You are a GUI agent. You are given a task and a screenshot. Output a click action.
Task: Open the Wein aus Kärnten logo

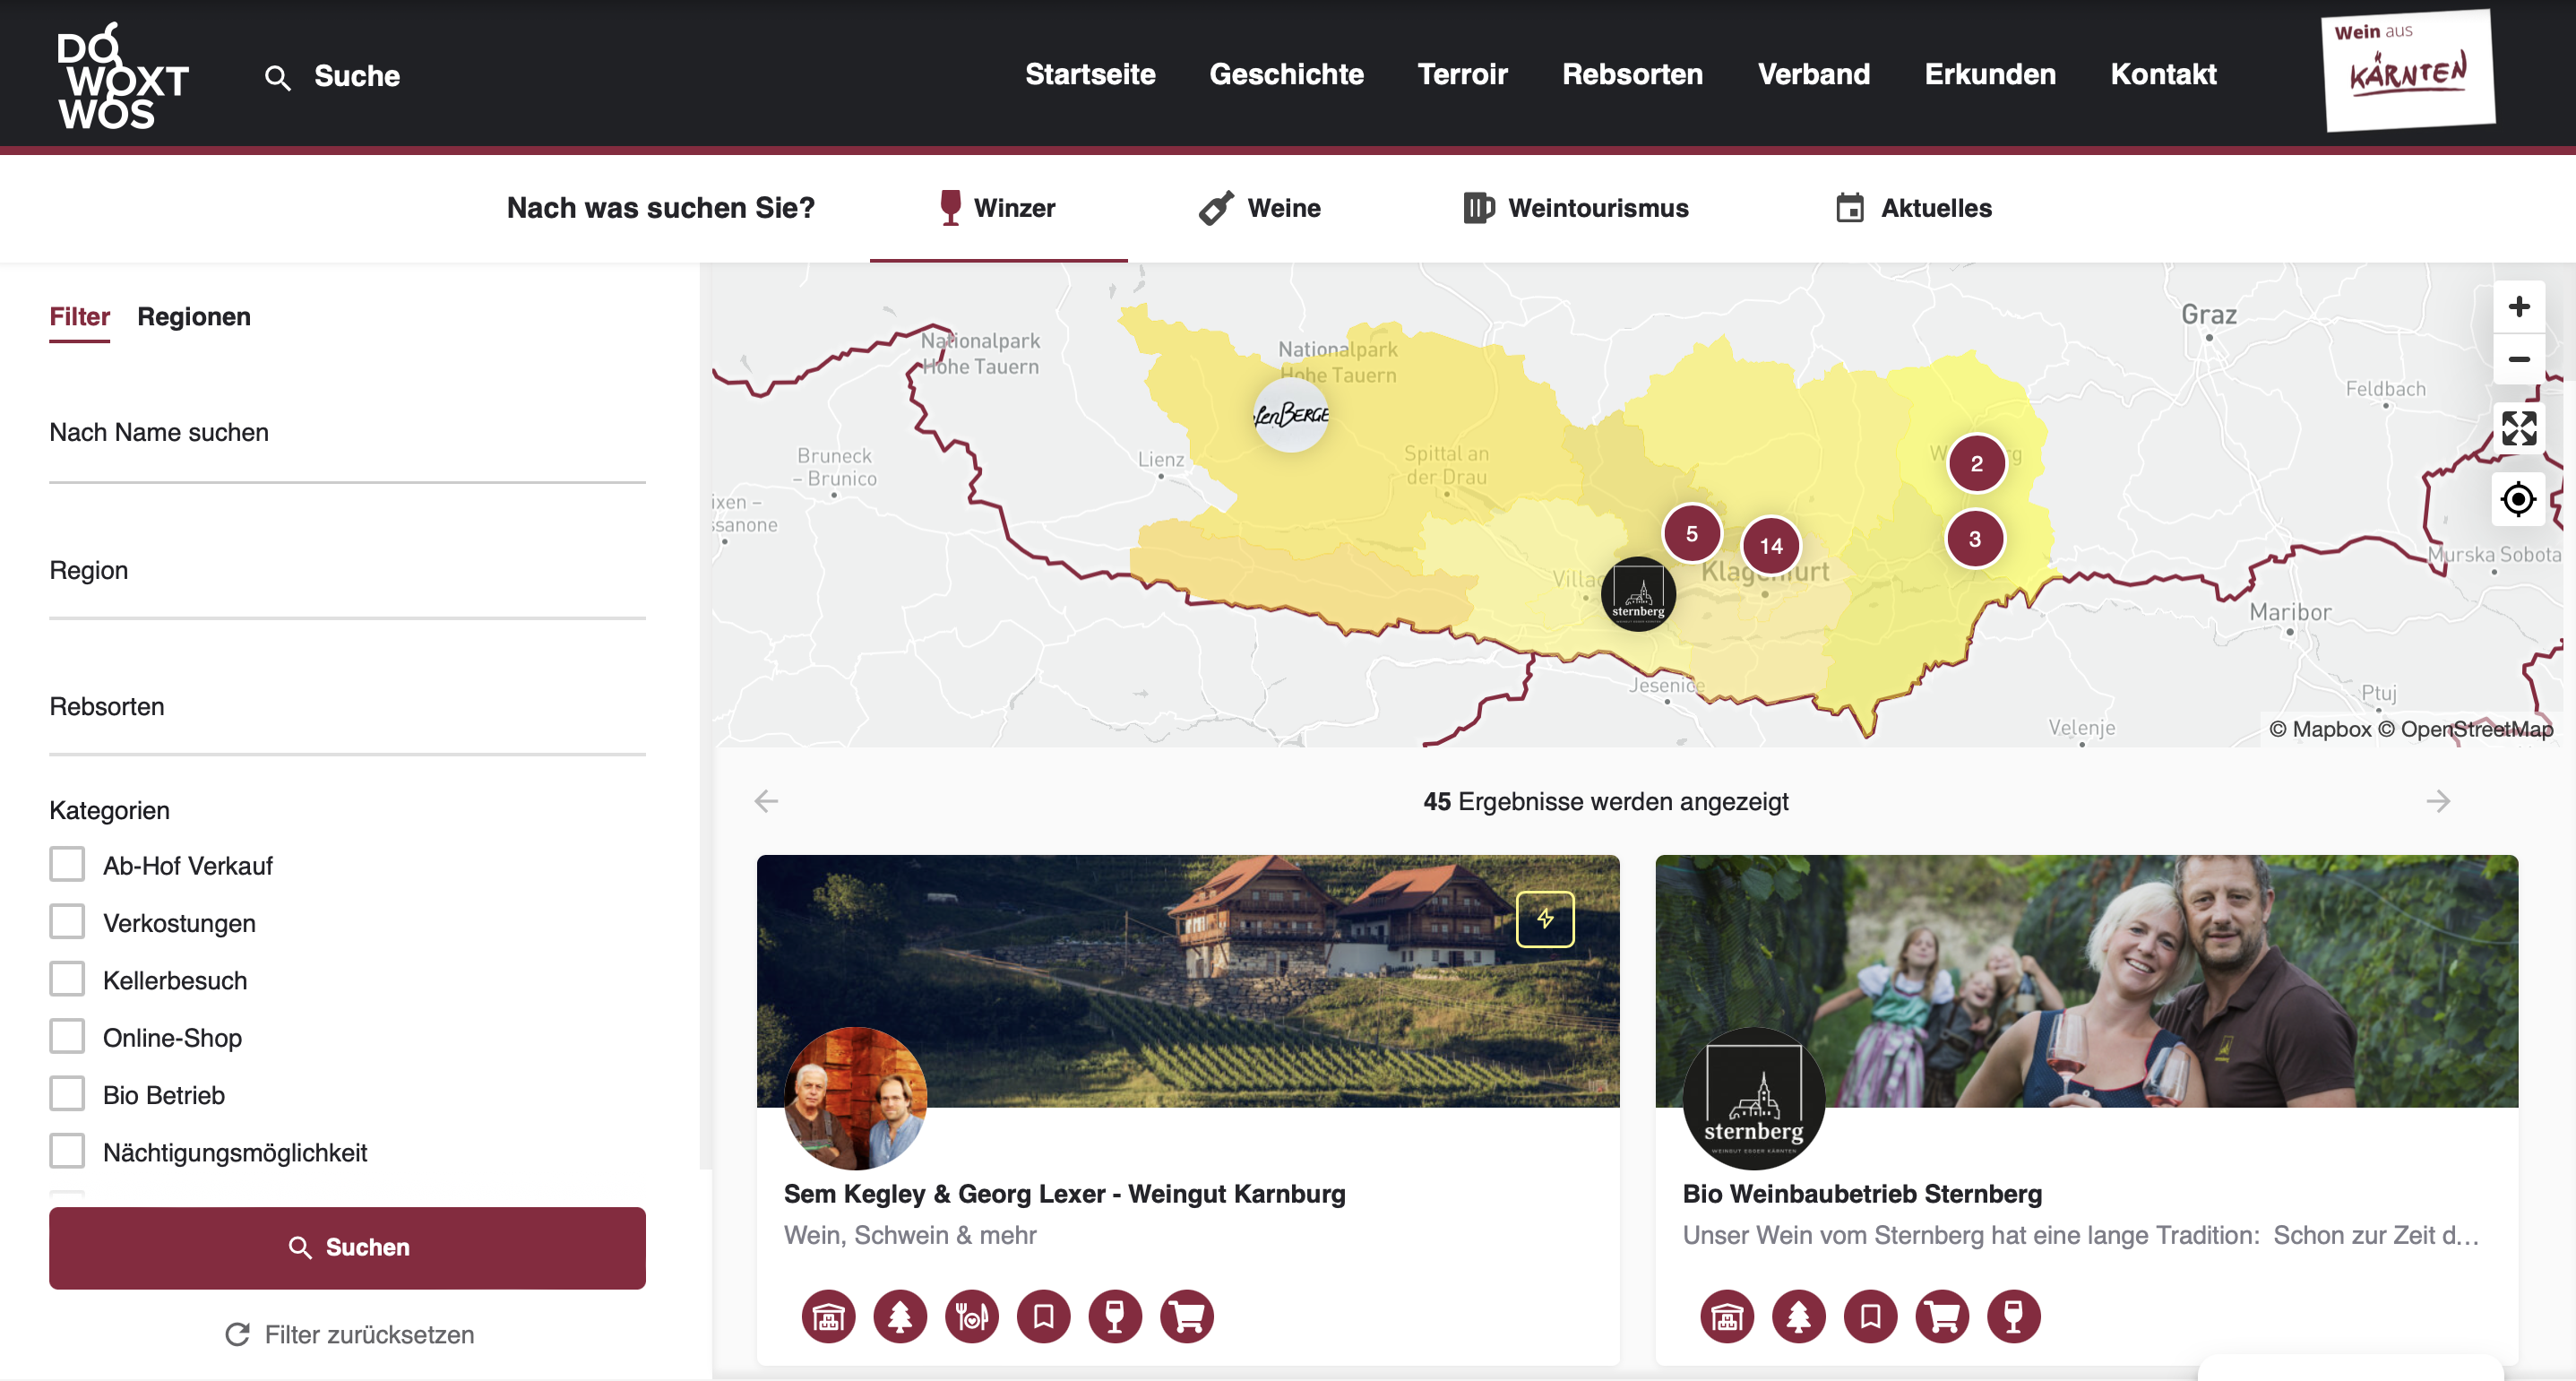2408,70
